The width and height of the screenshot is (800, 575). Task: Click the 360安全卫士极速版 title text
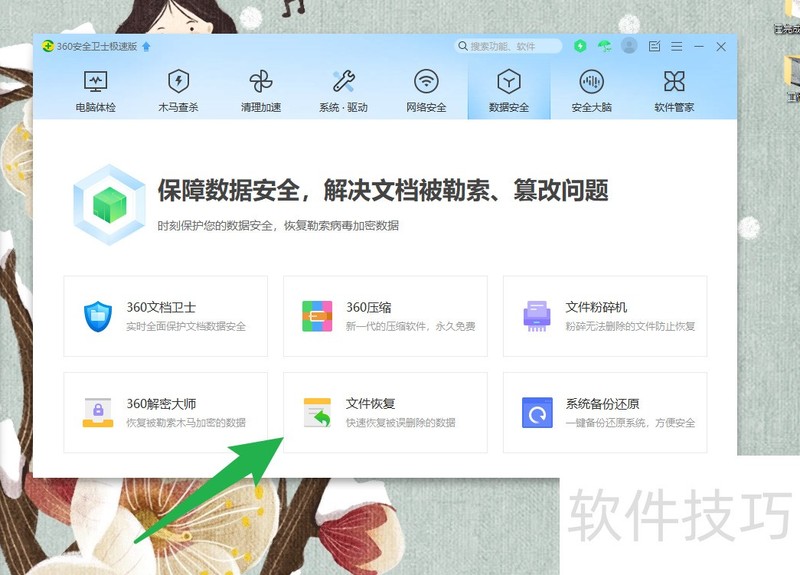pyautogui.click(x=97, y=46)
